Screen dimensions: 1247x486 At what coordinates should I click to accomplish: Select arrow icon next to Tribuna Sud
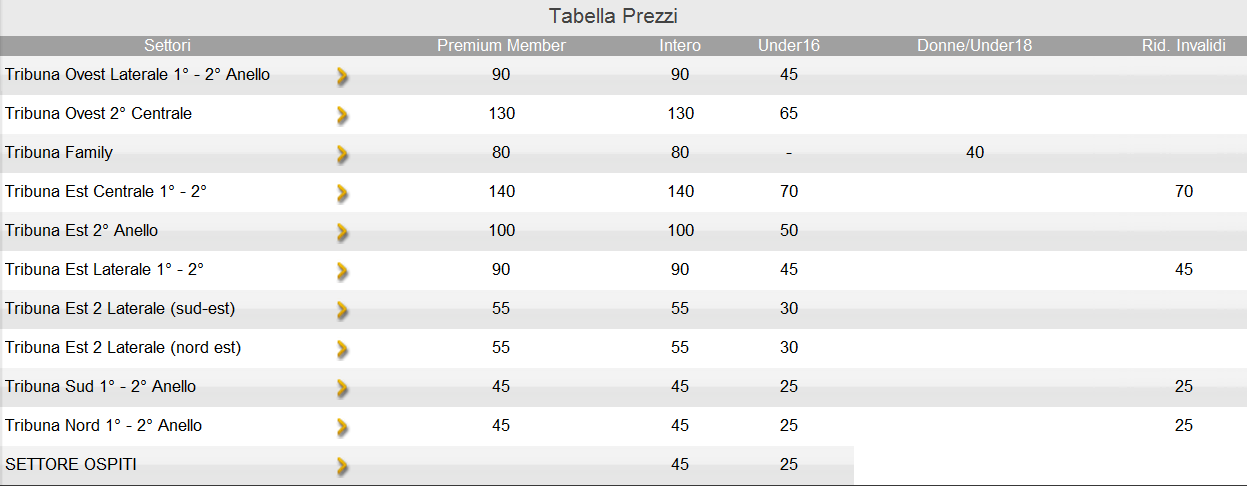(342, 388)
